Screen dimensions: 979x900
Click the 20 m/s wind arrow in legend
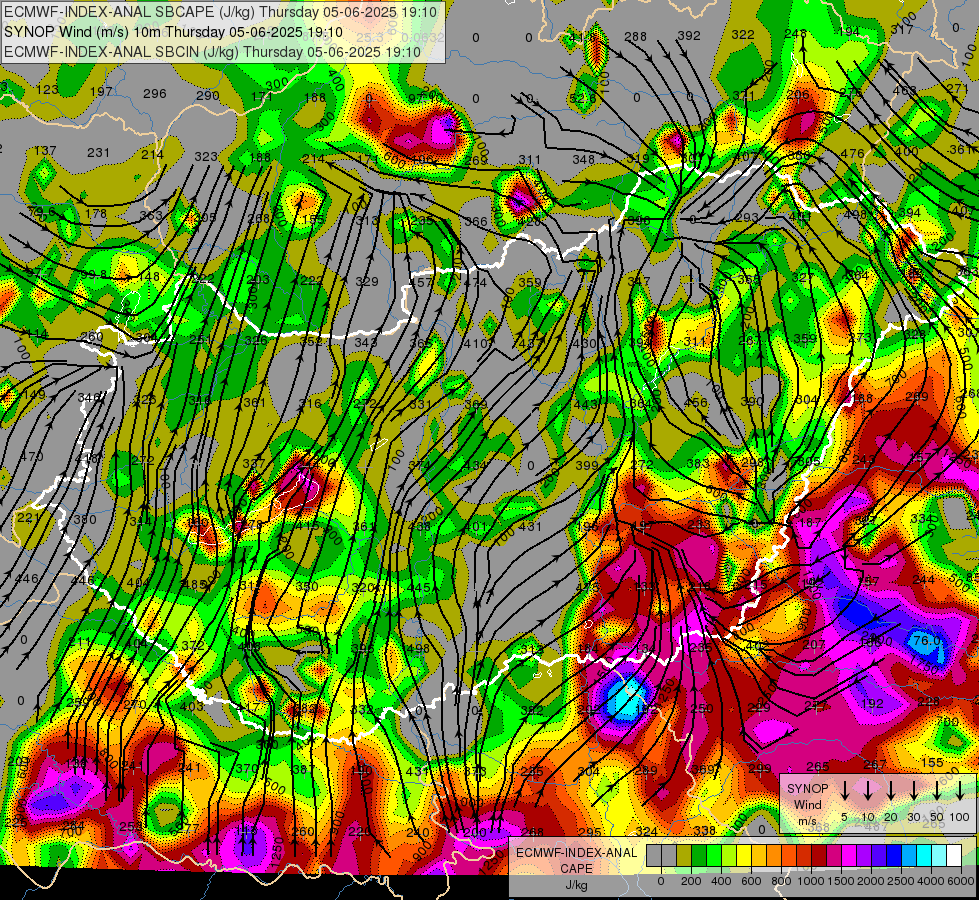[x=891, y=791]
